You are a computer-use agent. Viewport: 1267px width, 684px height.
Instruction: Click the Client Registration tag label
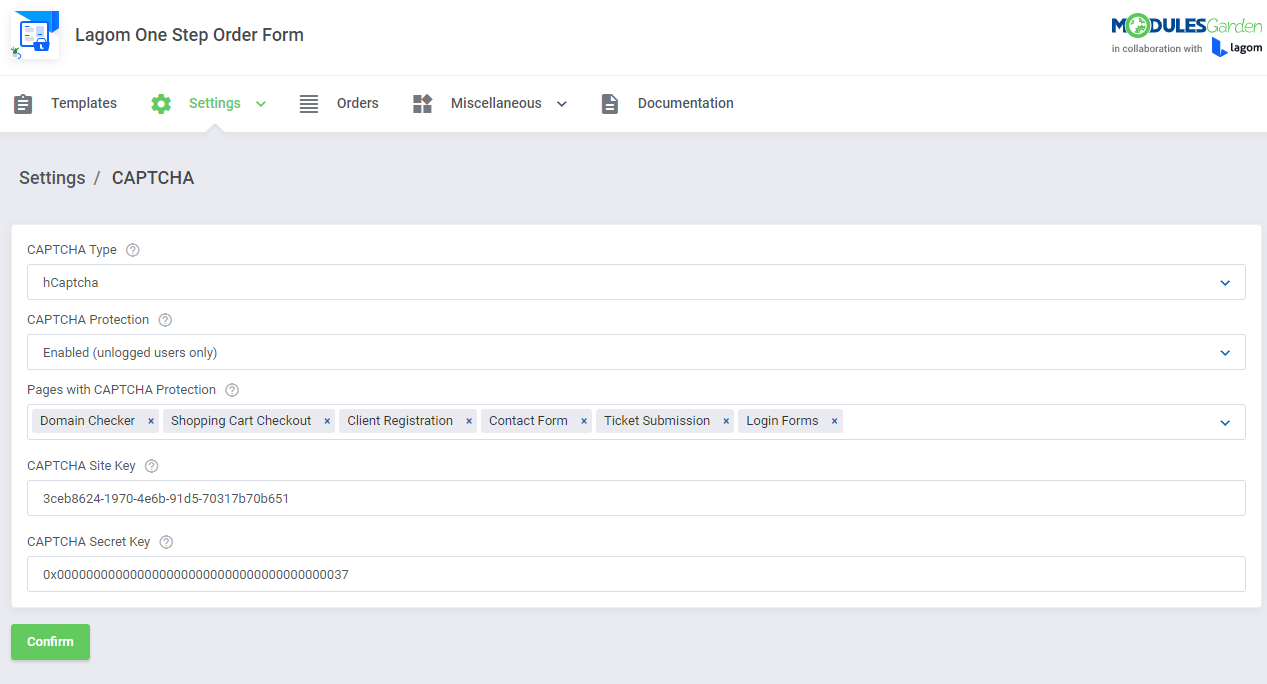click(x=400, y=421)
